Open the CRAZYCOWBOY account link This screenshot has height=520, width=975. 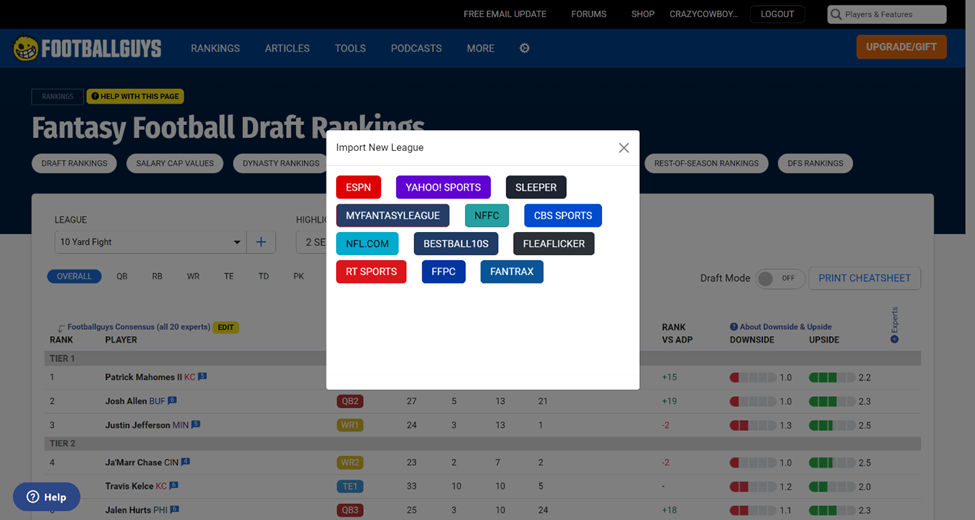click(703, 14)
